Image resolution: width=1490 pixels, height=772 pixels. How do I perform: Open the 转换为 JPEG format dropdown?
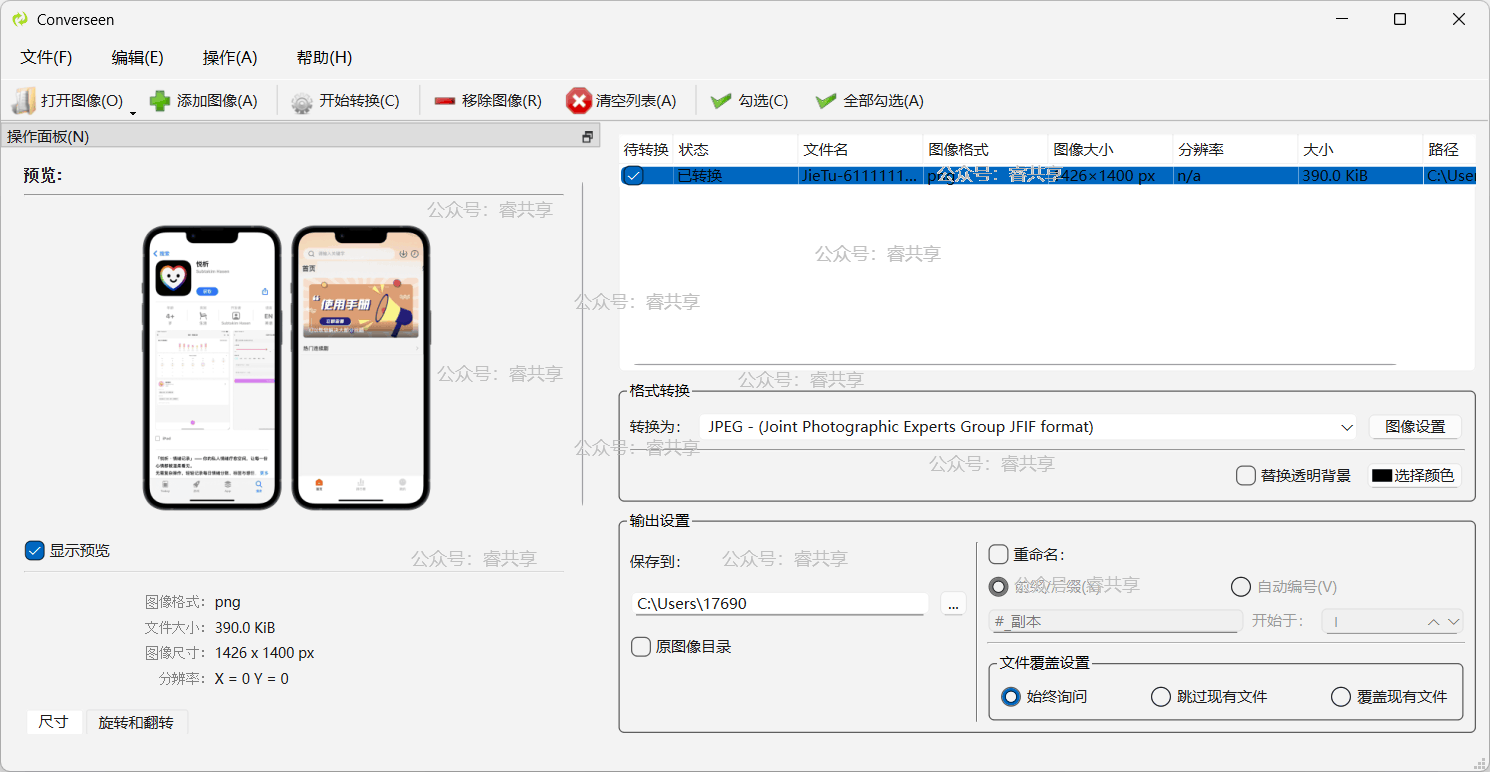pos(1346,427)
